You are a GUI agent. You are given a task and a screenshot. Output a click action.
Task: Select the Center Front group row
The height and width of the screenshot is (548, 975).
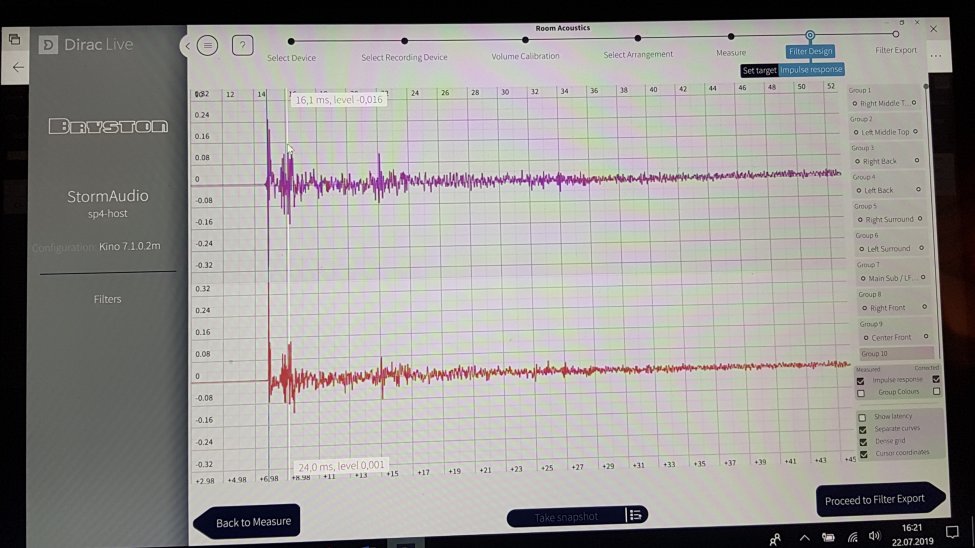click(x=895, y=337)
